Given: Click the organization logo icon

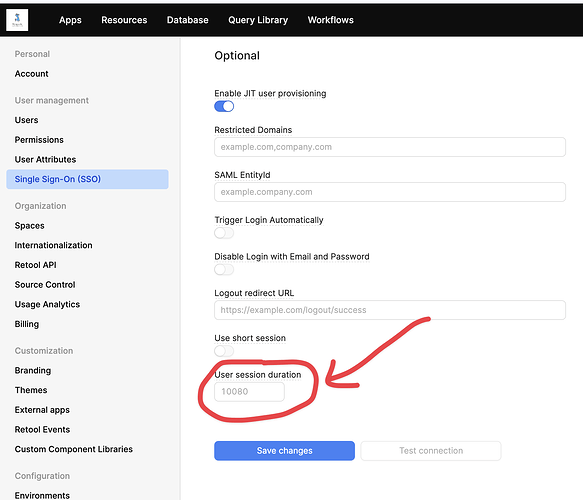Looking at the screenshot, I should click(17, 20).
